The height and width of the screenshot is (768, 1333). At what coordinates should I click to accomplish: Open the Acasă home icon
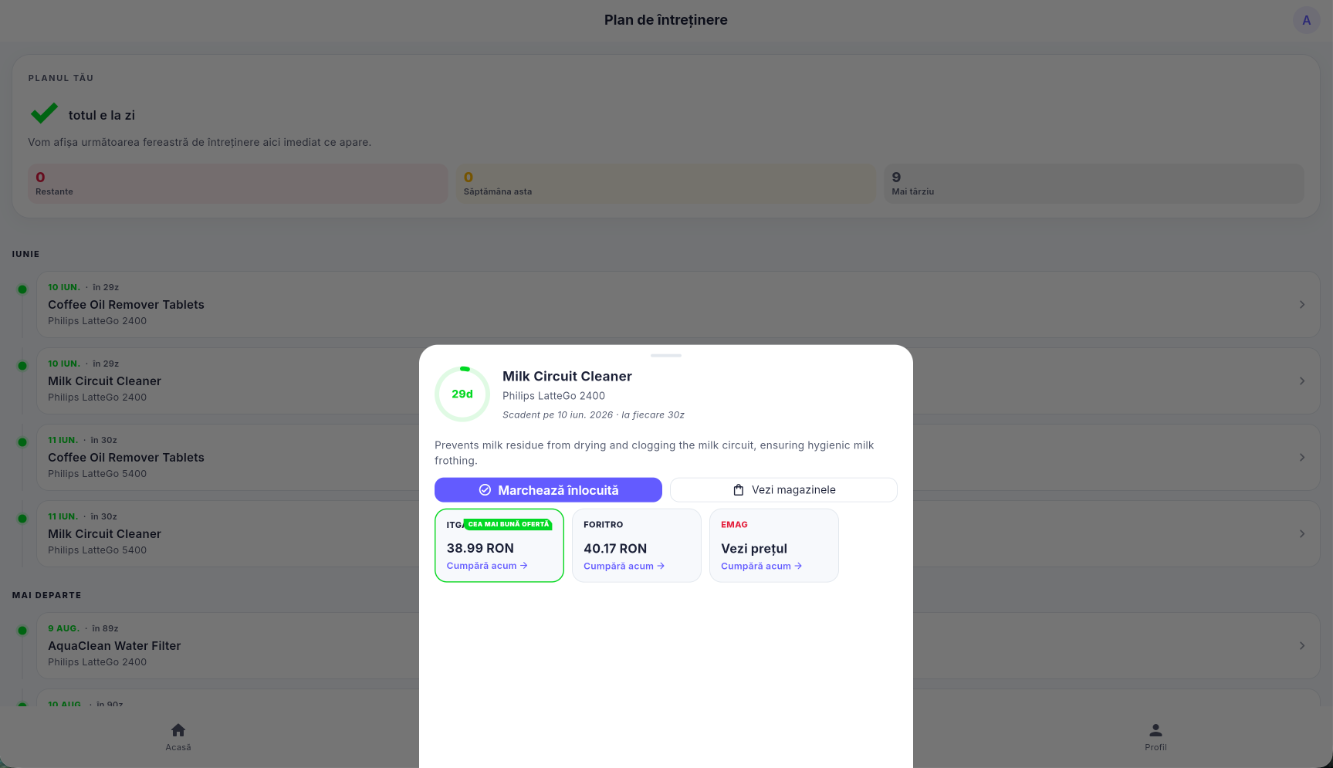[x=178, y=730]
